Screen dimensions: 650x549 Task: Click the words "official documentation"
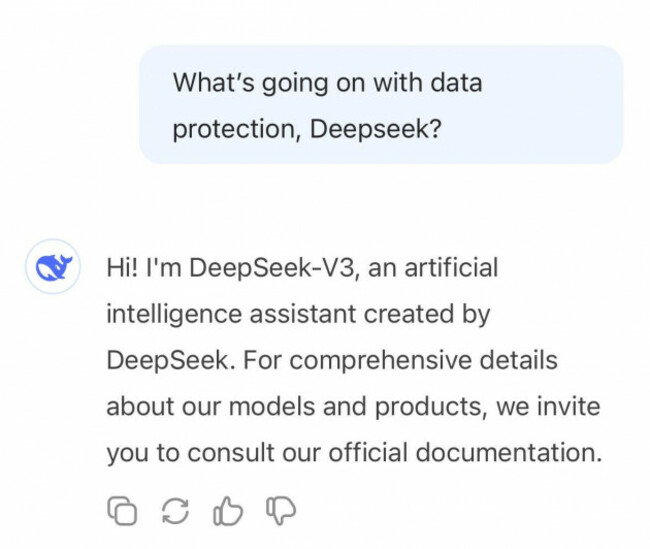coord(465,452)
